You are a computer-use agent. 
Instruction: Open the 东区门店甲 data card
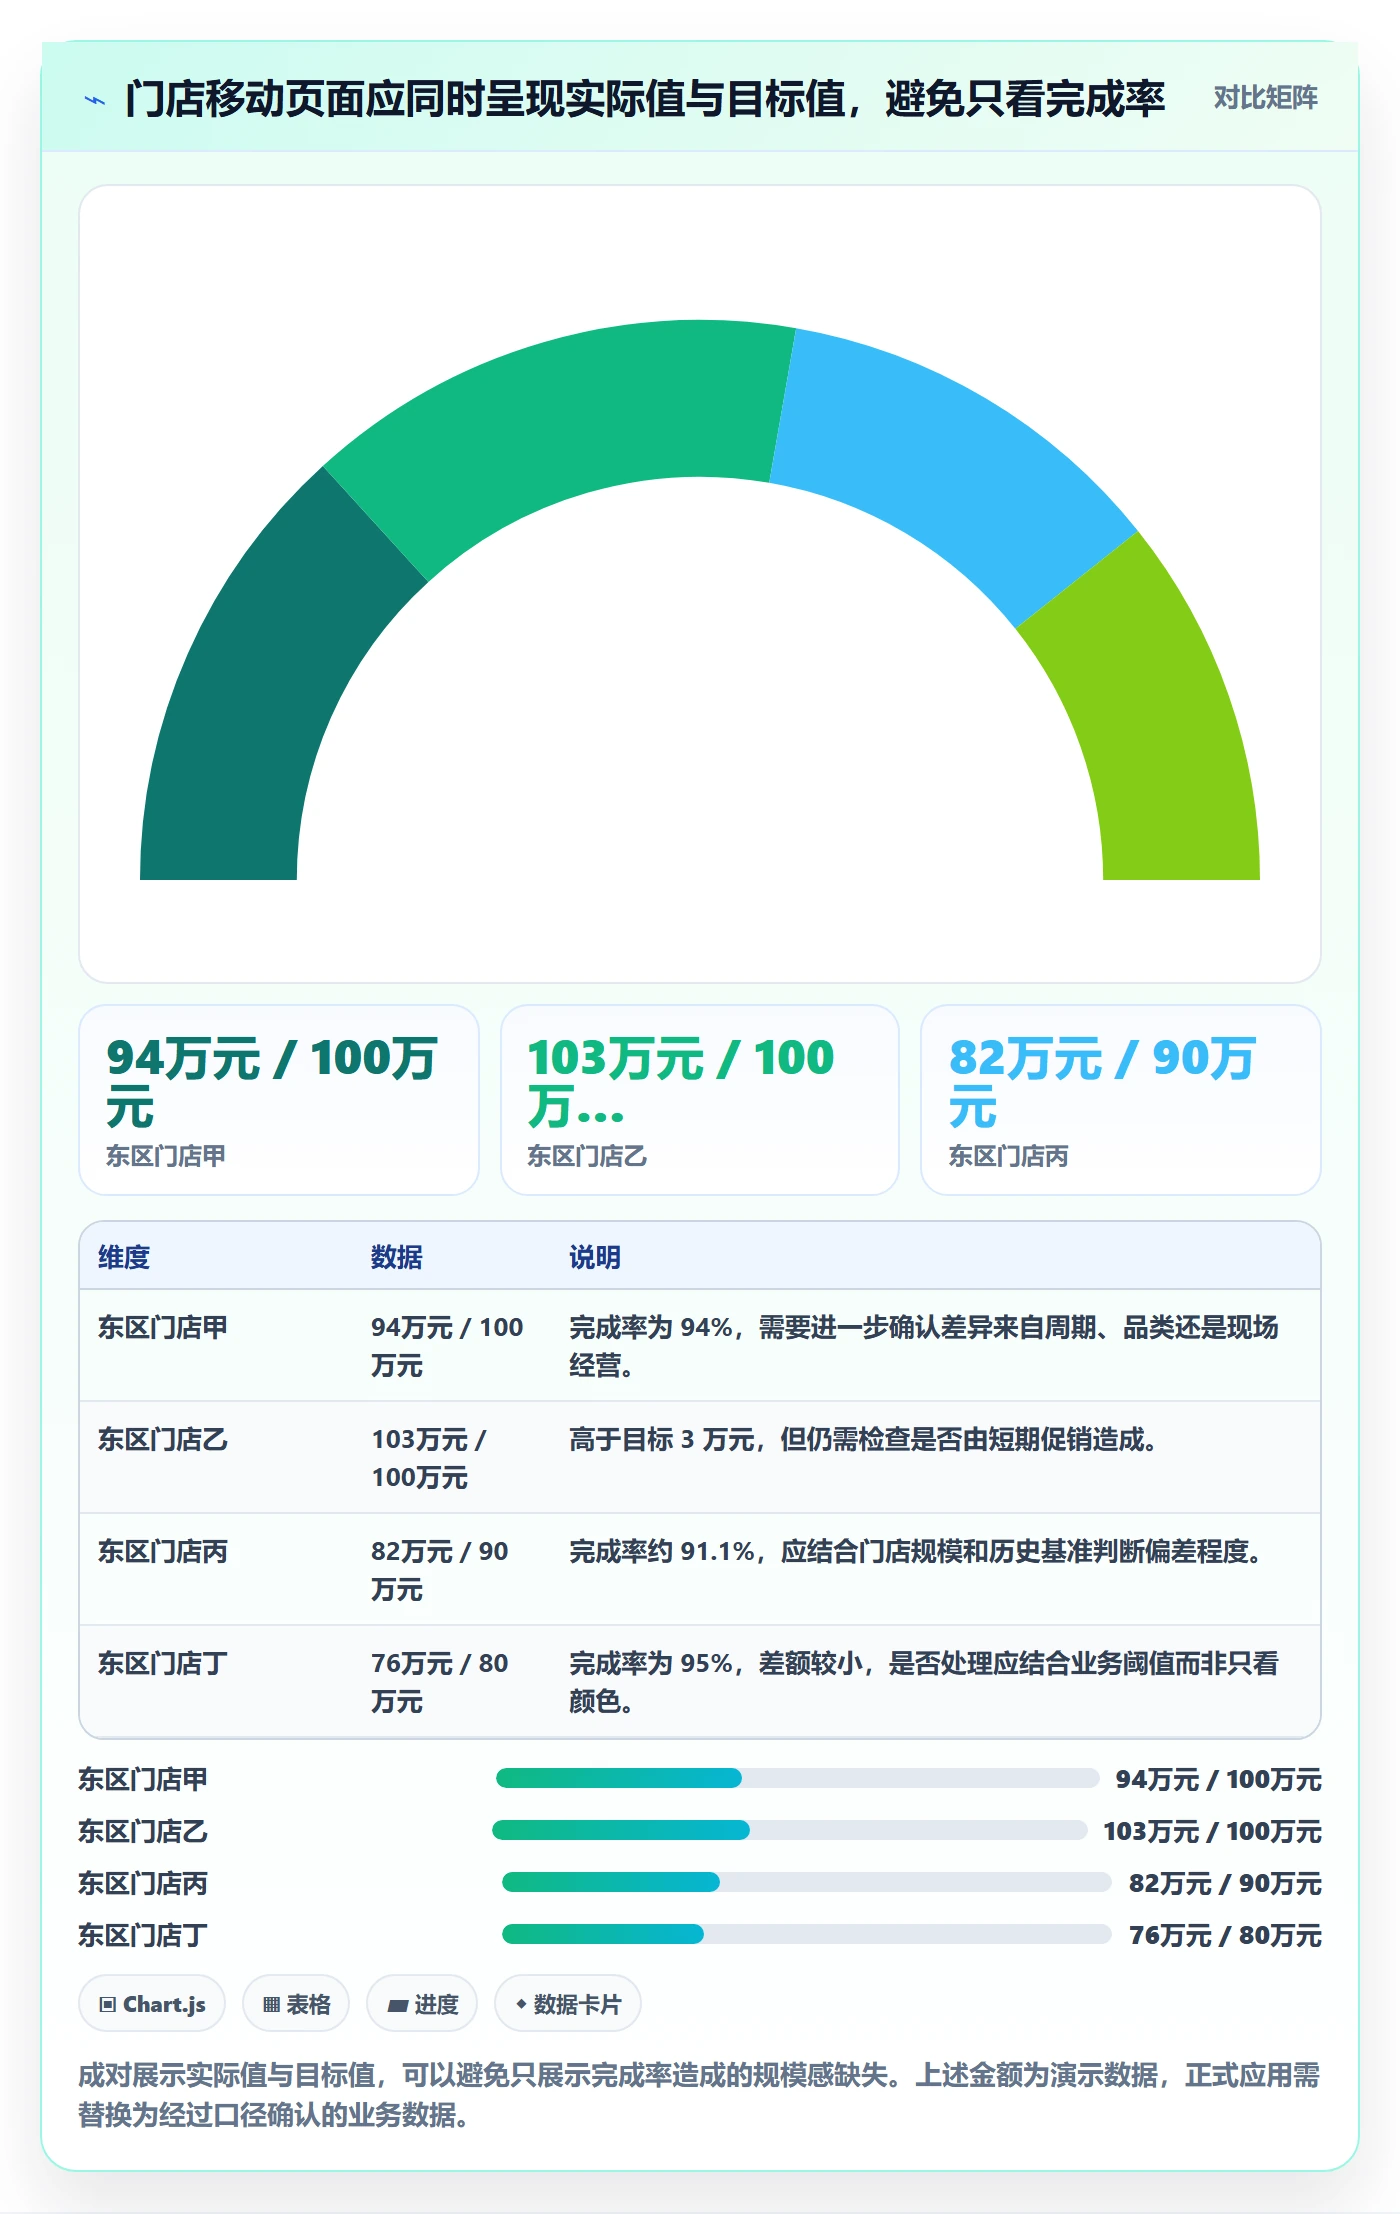[279, 1100]
